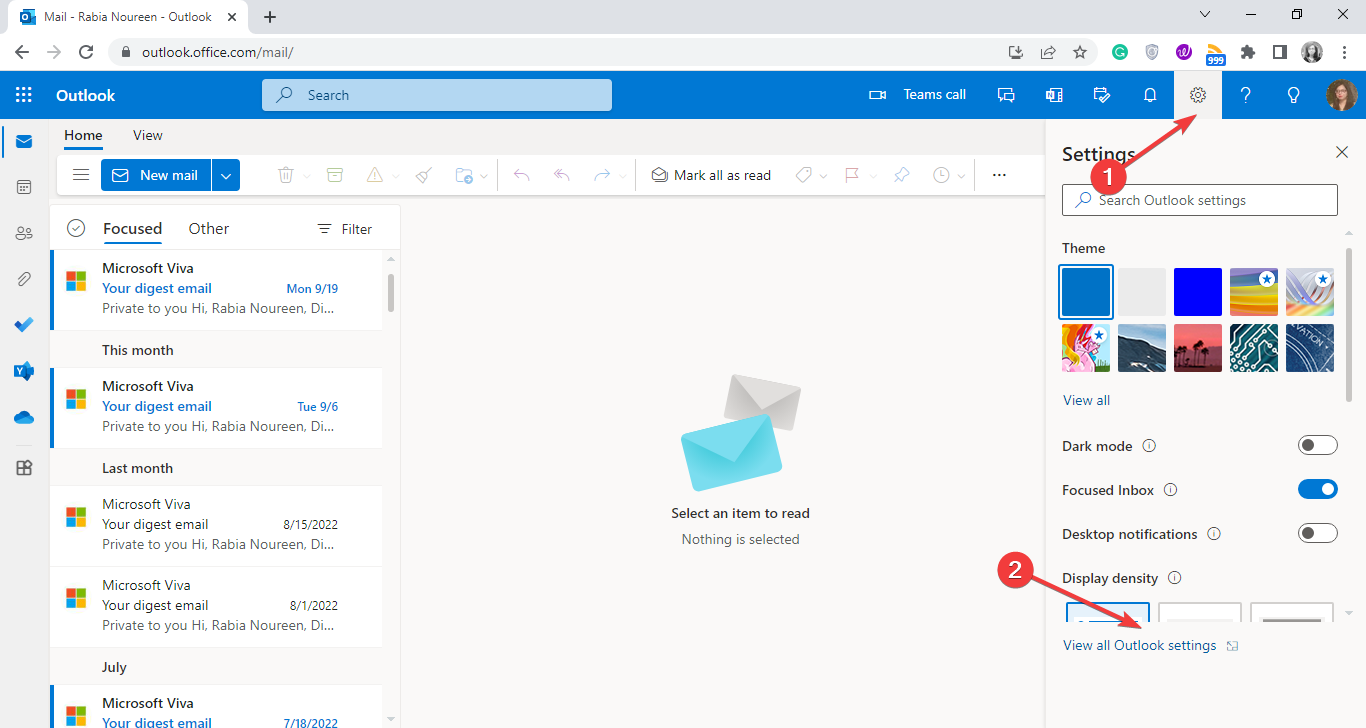Start a Teams call

coord(917,94)
